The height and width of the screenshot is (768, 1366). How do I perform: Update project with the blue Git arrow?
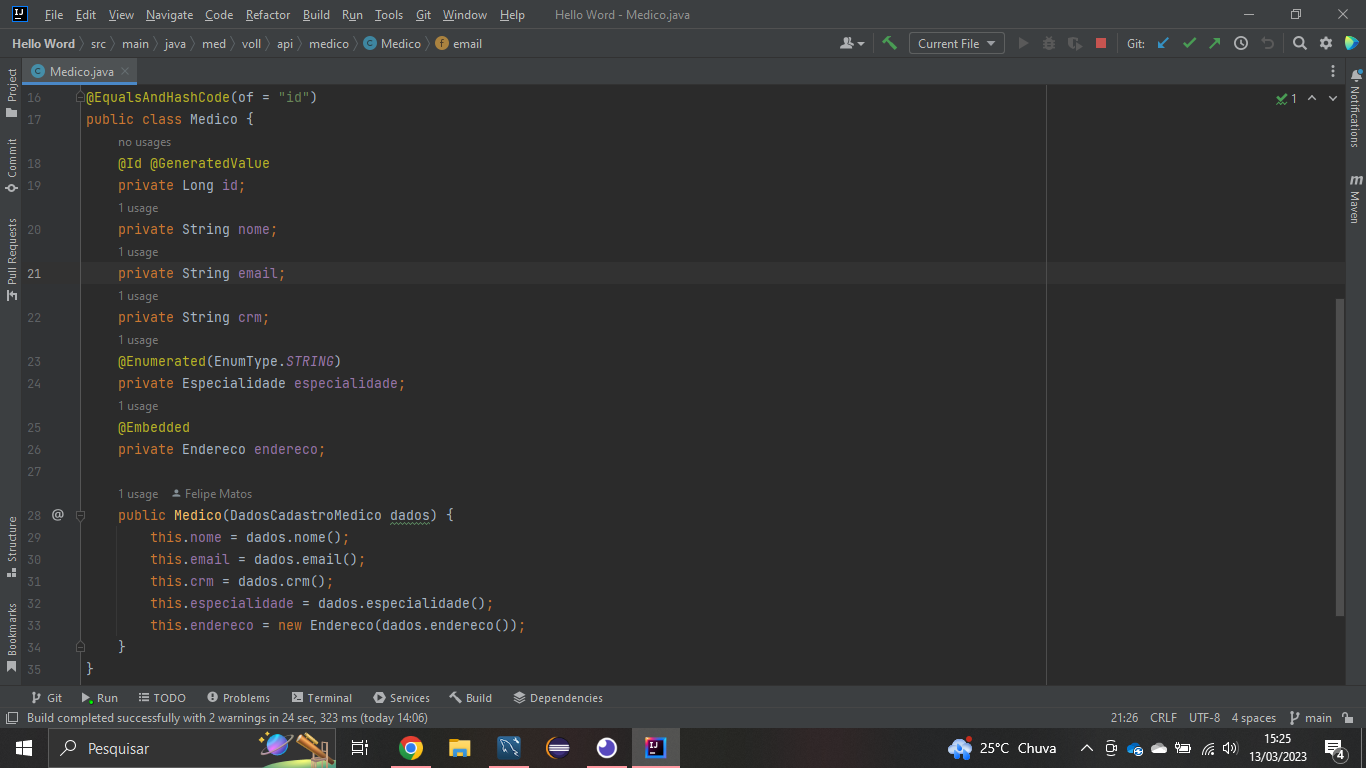(1163, 43)
